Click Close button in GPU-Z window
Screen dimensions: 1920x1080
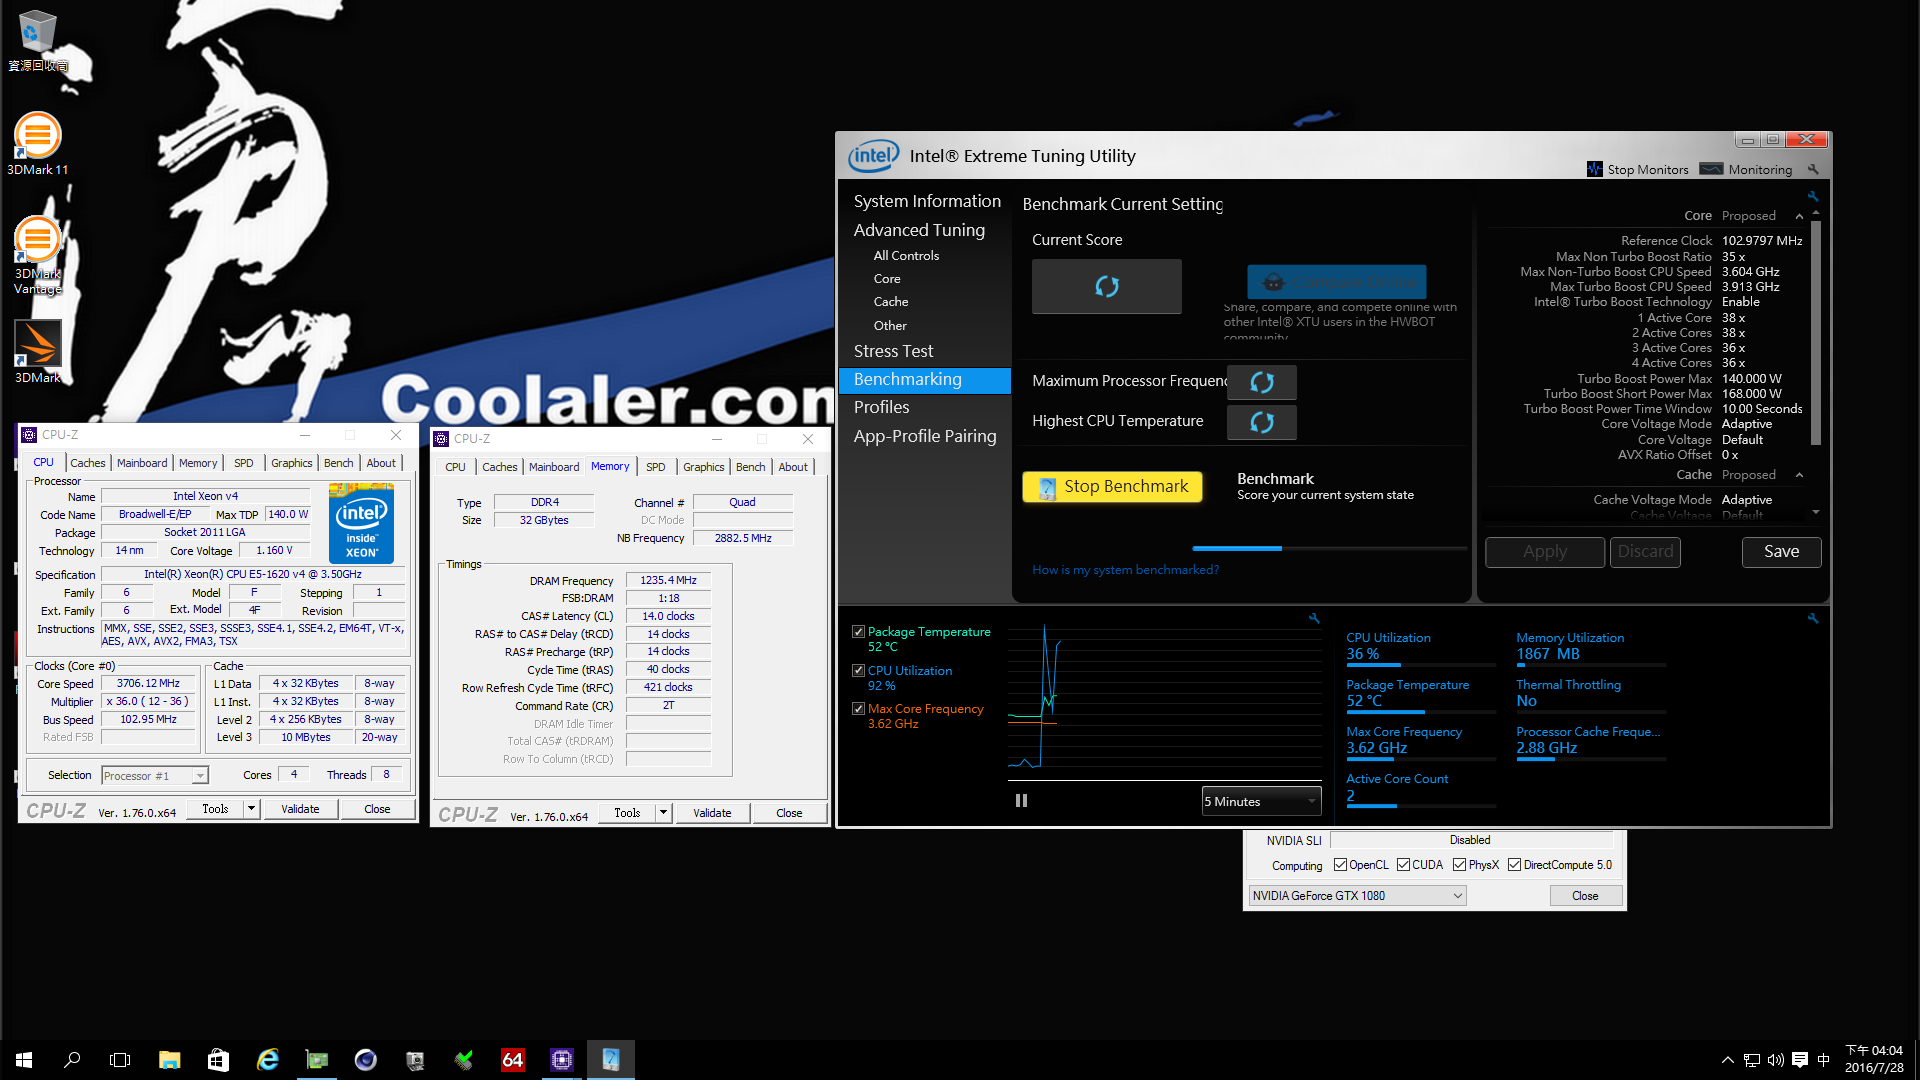[x=1585, y=896]
